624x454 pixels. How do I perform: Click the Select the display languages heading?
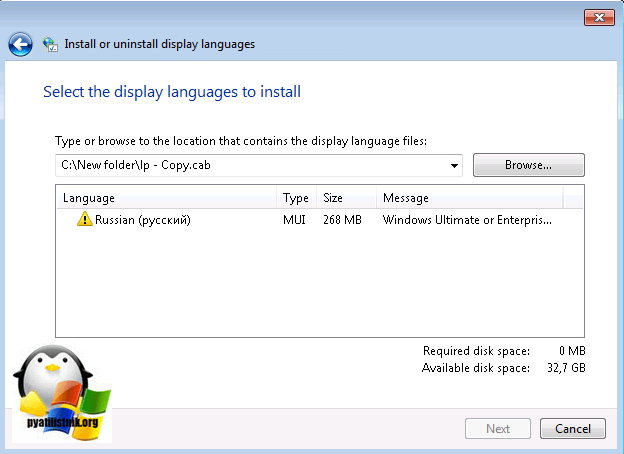pyautogui.click(x=172, y=92)
